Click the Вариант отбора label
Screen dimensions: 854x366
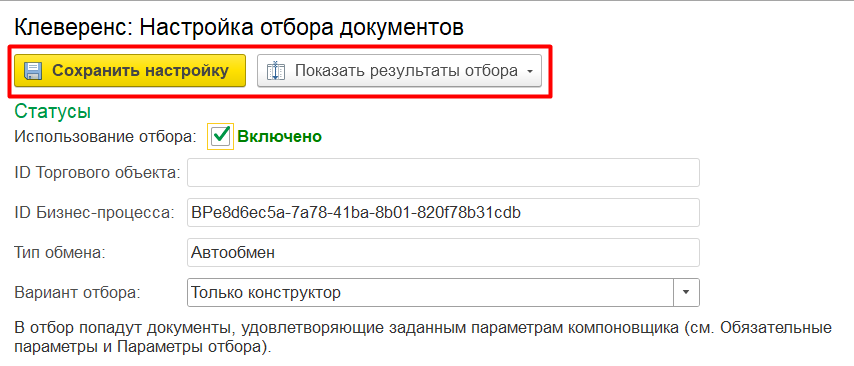click(77, 293)
